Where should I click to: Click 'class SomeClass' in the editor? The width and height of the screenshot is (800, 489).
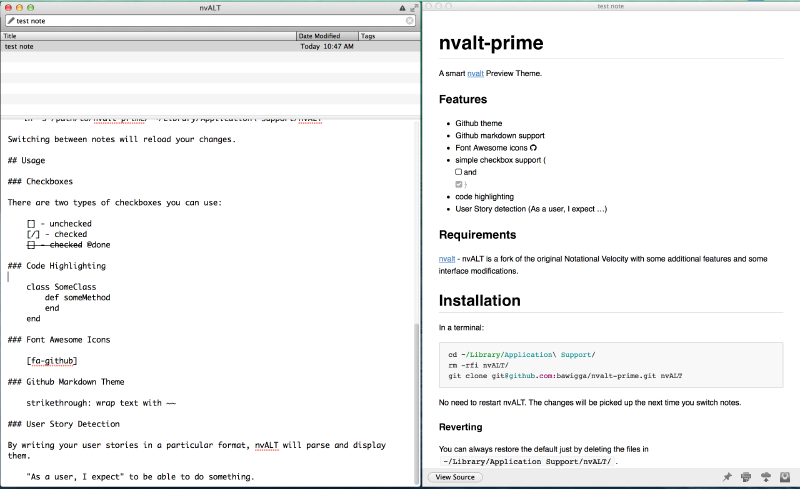point(61,287)
